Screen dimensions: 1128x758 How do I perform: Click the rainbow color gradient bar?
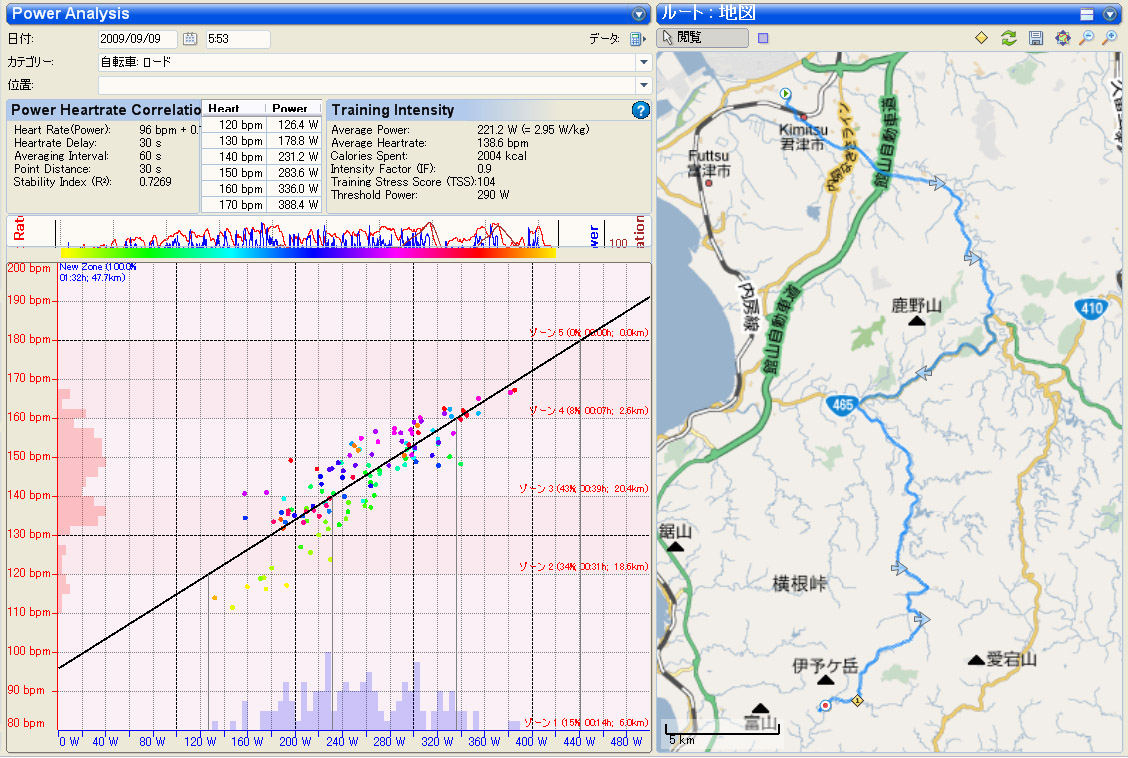pyautogui.click(x=308, y=253)
